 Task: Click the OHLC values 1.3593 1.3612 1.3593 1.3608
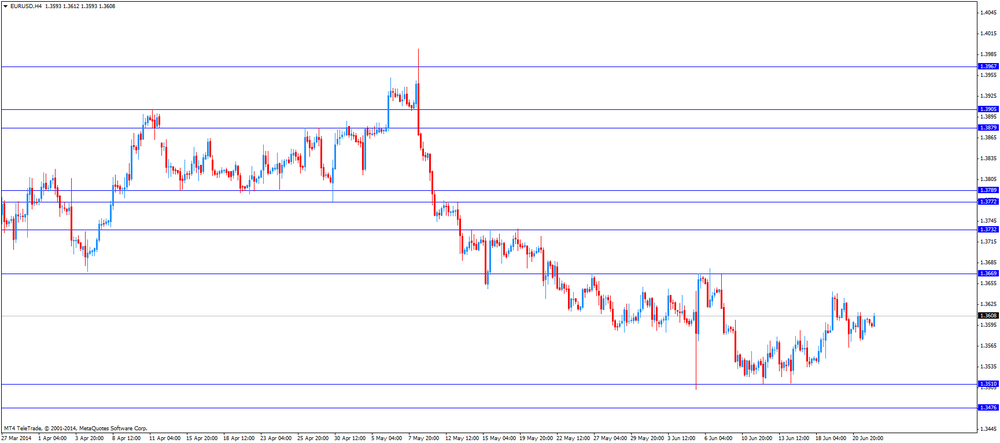80,6
